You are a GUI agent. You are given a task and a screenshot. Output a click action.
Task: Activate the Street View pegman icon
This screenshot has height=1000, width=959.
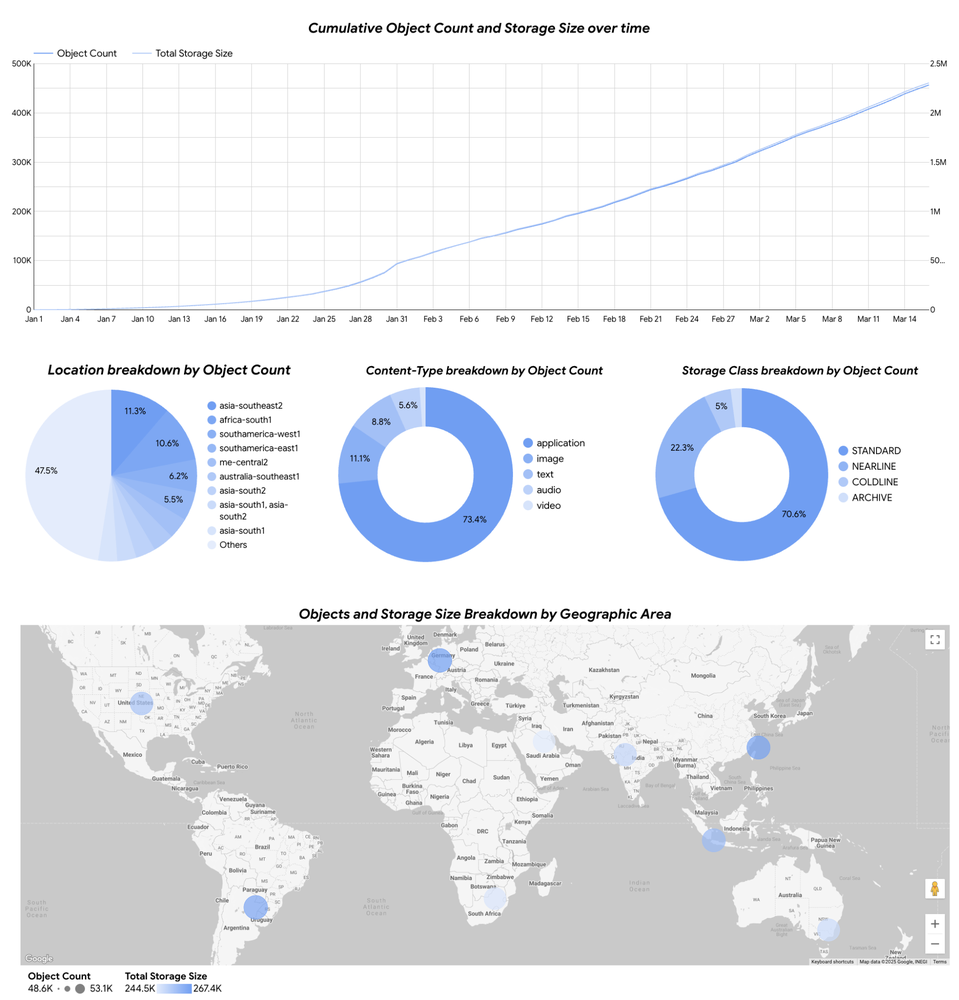(x=934, y=889)
